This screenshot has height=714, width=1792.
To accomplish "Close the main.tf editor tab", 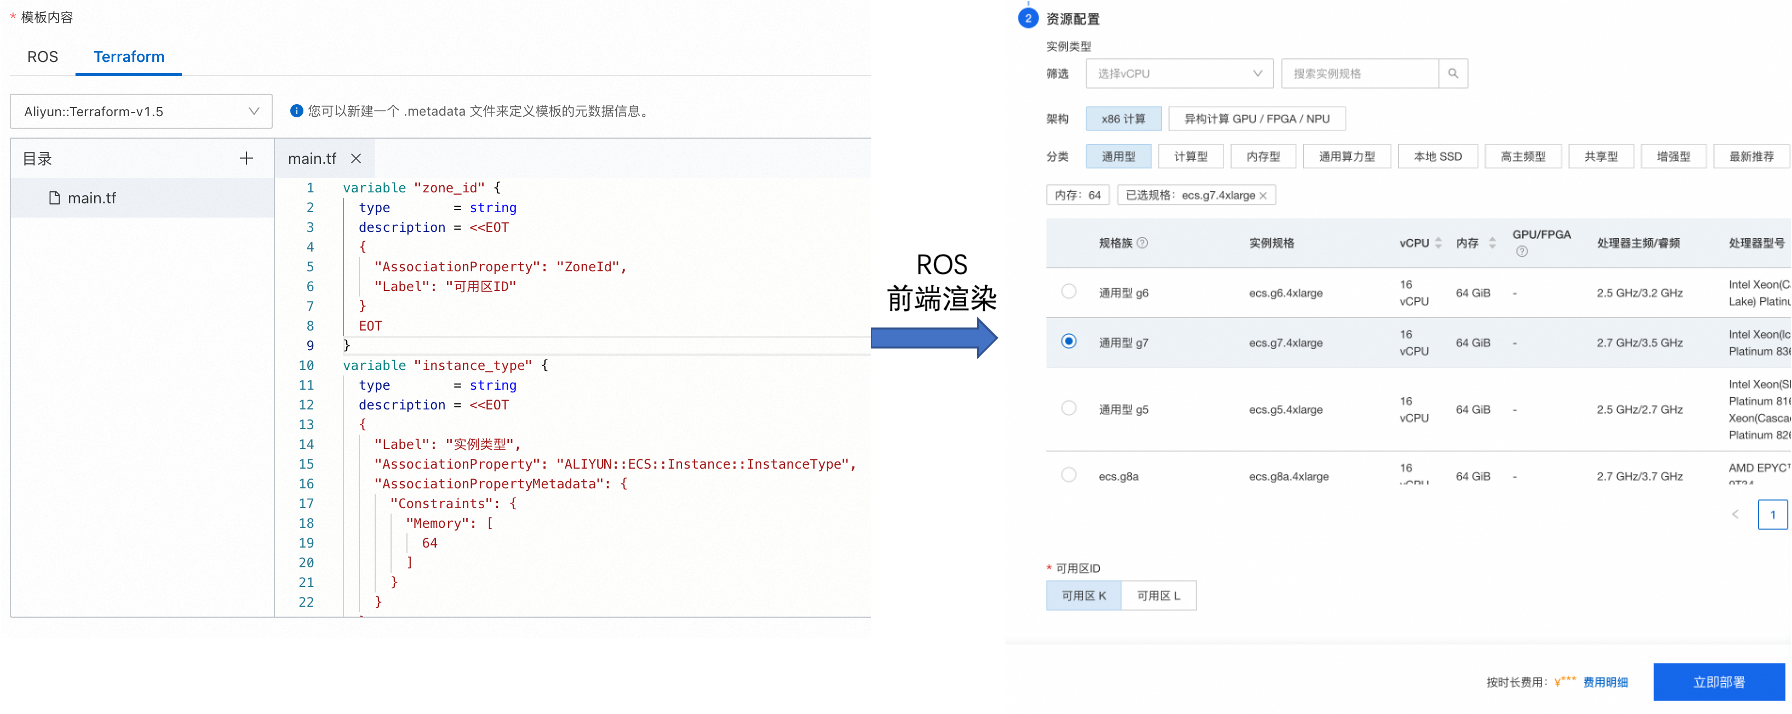I will pyautogui.click(x=356, y=159).
